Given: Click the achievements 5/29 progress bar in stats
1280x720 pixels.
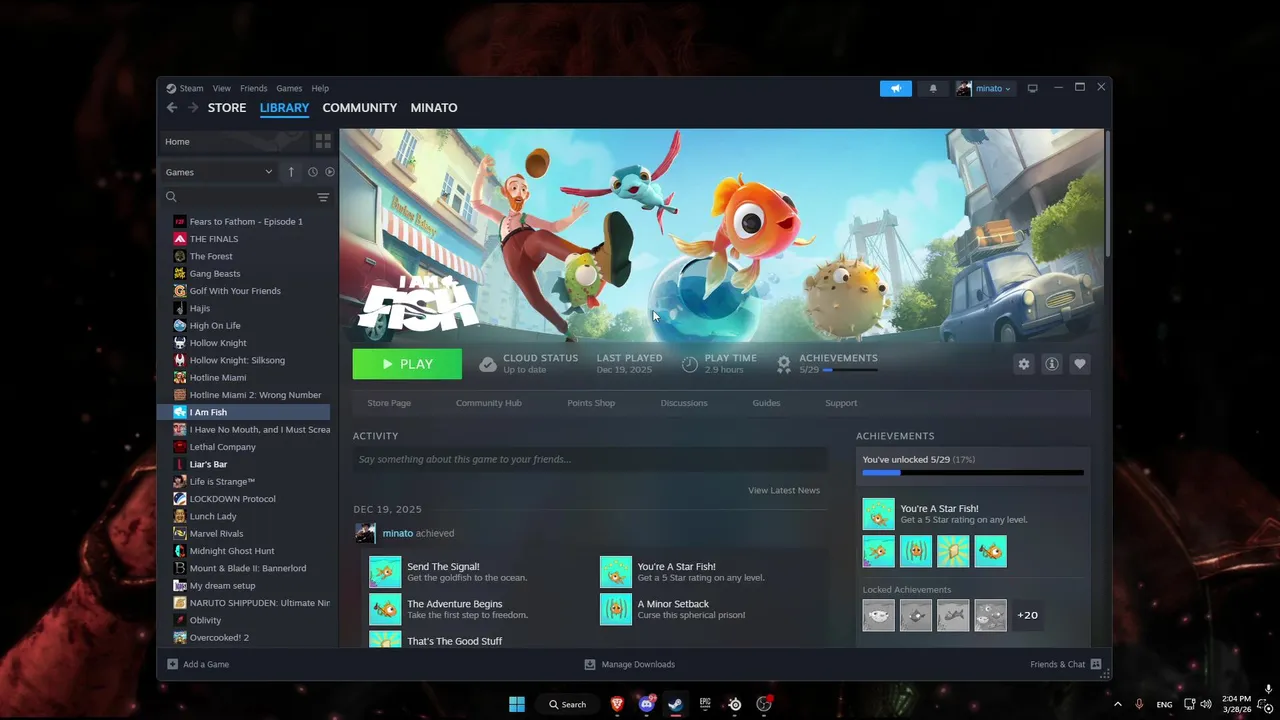Looking at the screenshot, I should tap(850, 370).
